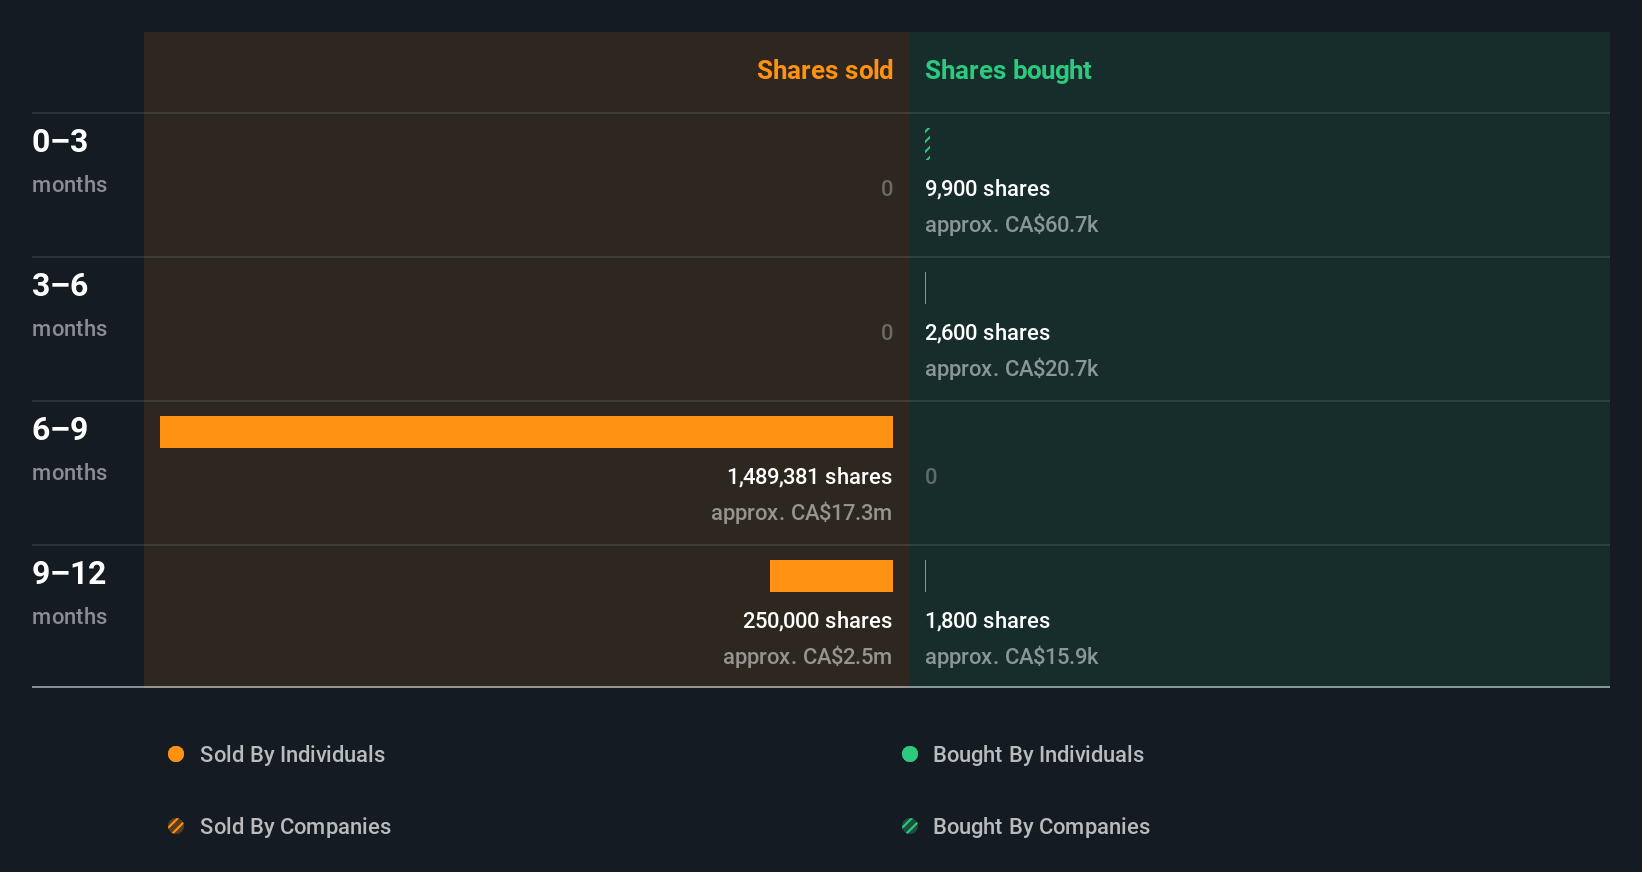
Task: Click the orange Sold By Individuals legend dot
Action: coord(176,754)
